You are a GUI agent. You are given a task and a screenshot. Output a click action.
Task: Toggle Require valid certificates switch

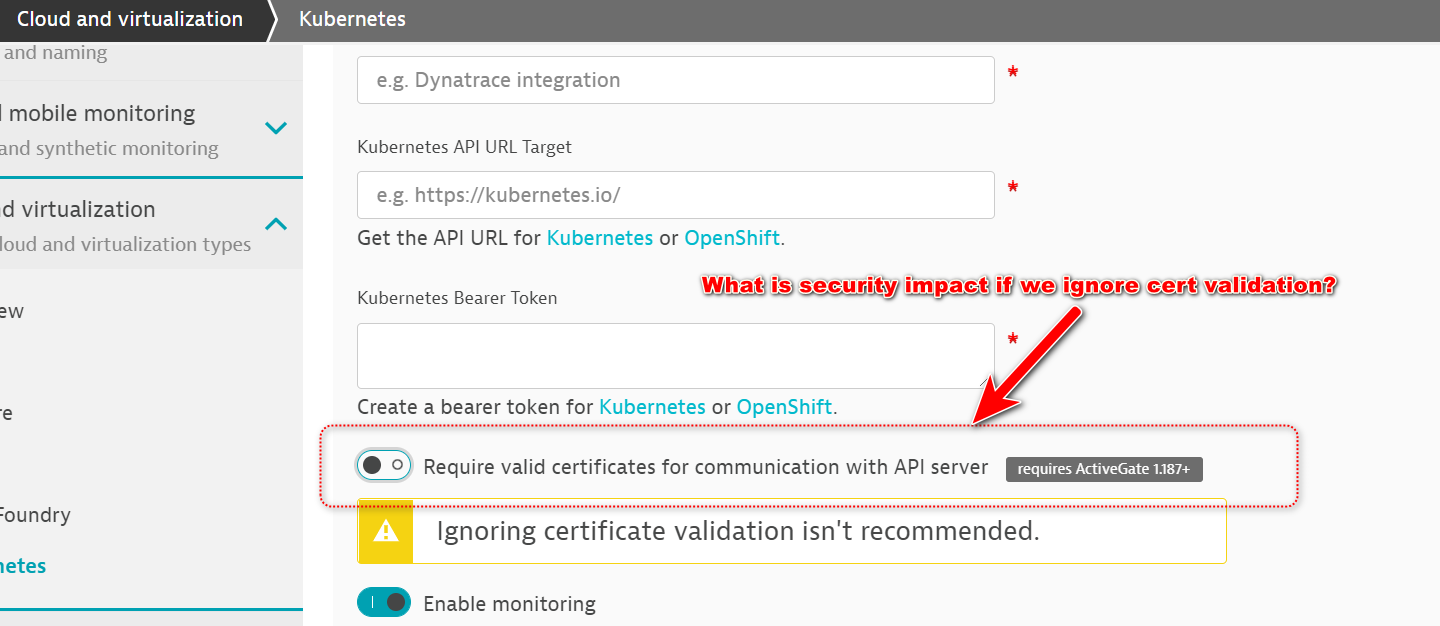click(384, 465)
